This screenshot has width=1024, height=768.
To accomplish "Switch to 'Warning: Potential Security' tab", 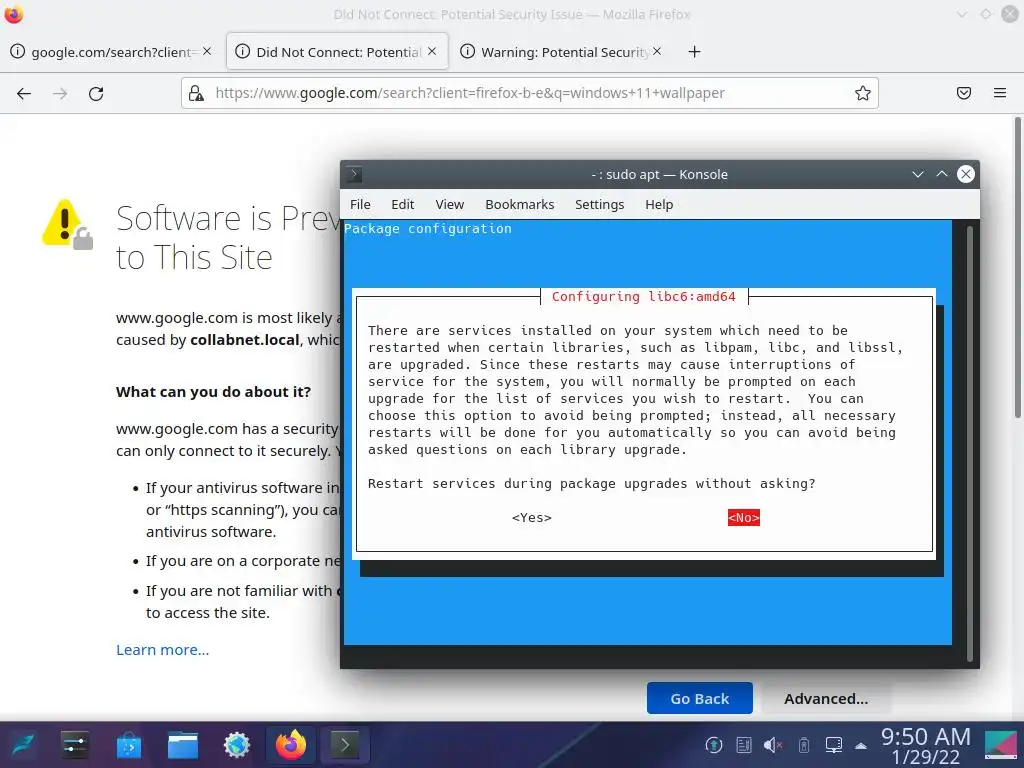I will point(562,52).
